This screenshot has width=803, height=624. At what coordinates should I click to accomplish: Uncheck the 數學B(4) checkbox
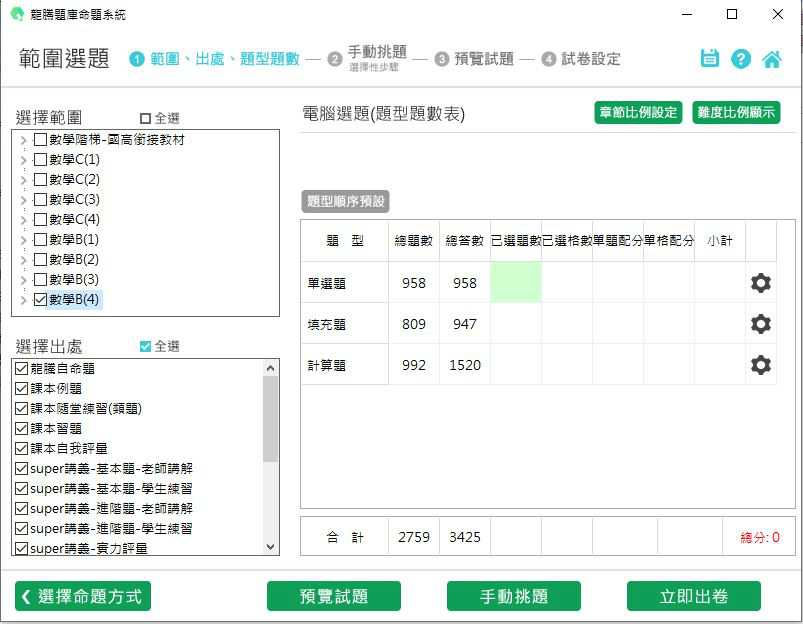(40, 299)
